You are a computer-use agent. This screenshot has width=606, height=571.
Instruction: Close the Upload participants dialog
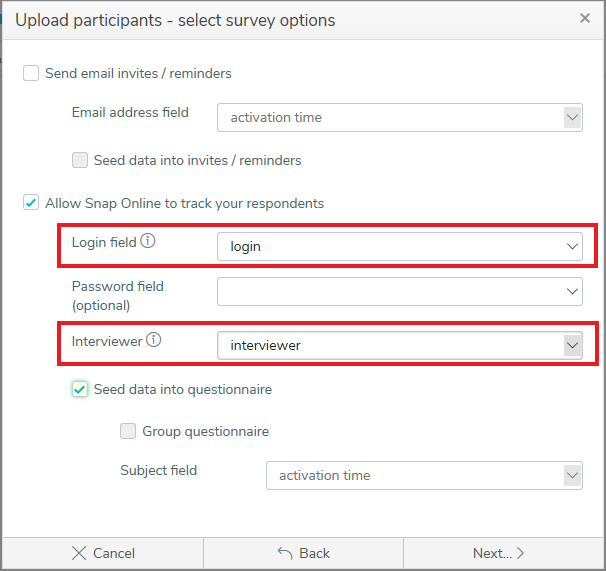coord(585,18)
